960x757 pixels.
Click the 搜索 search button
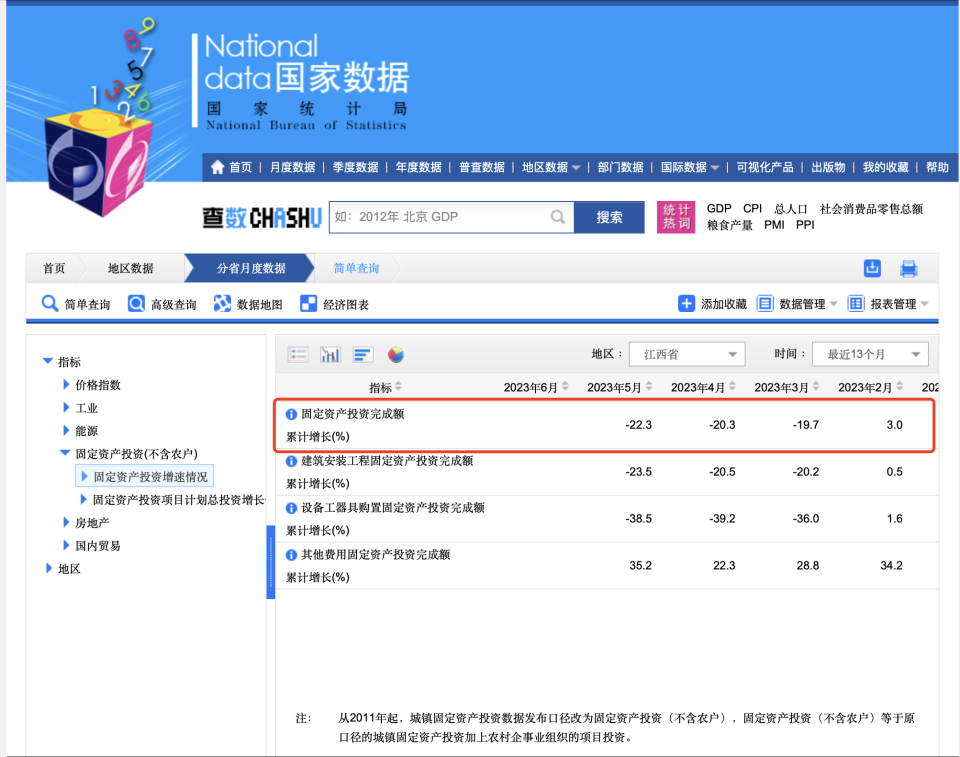click(609, 217)
